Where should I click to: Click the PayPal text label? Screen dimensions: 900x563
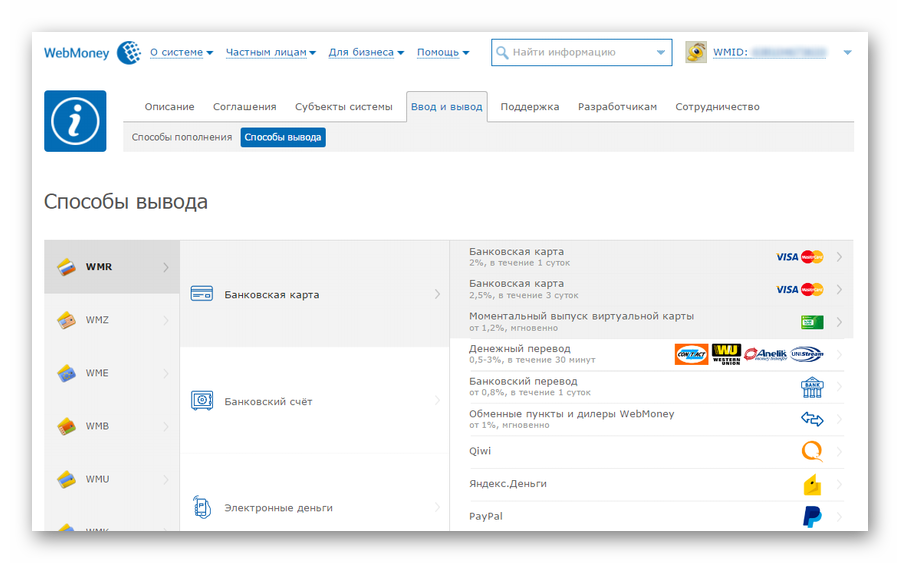pos(486,517)
